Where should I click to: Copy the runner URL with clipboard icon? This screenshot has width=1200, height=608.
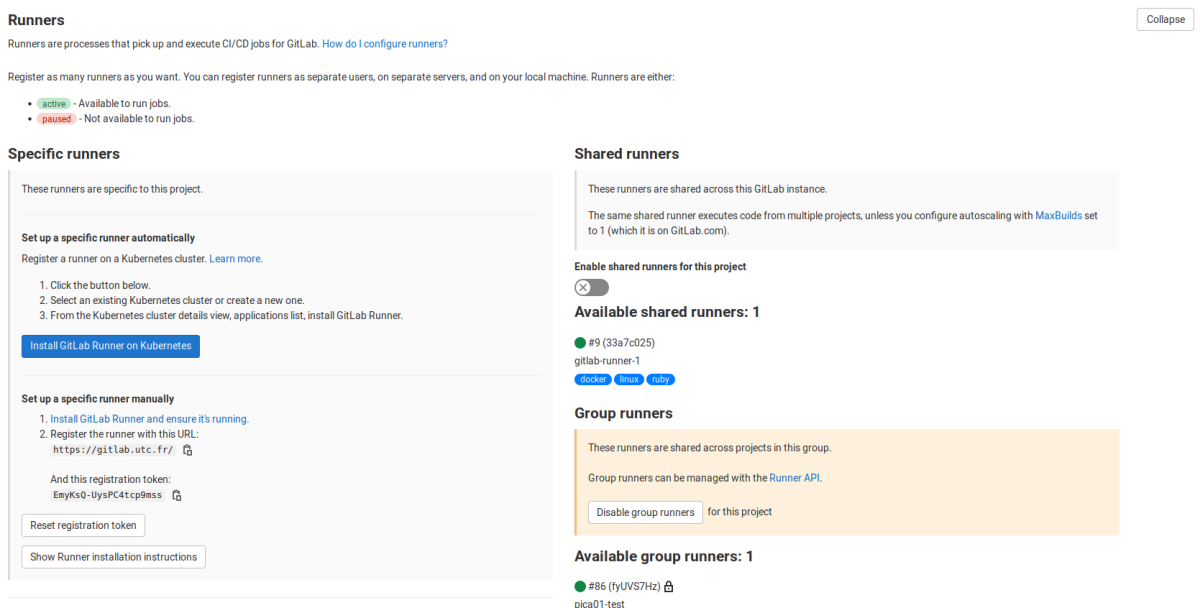click(x=187, y=450)
